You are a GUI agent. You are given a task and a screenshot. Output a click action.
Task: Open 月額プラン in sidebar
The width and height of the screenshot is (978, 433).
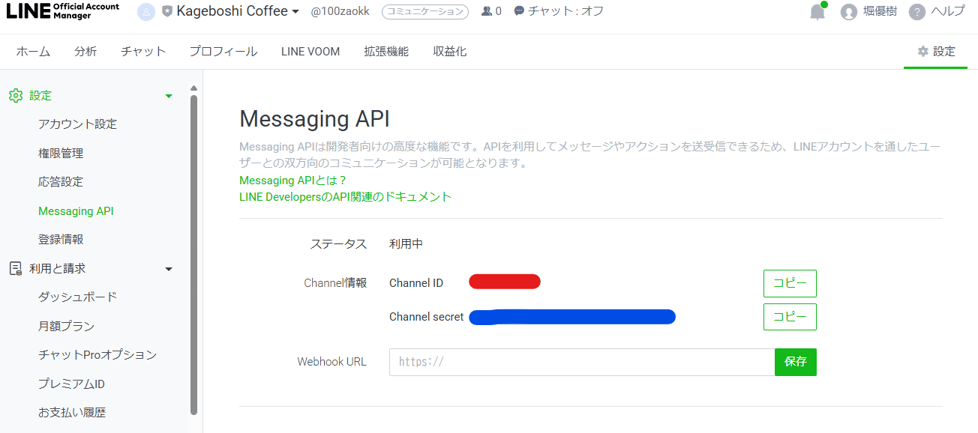tap(66, 326)
